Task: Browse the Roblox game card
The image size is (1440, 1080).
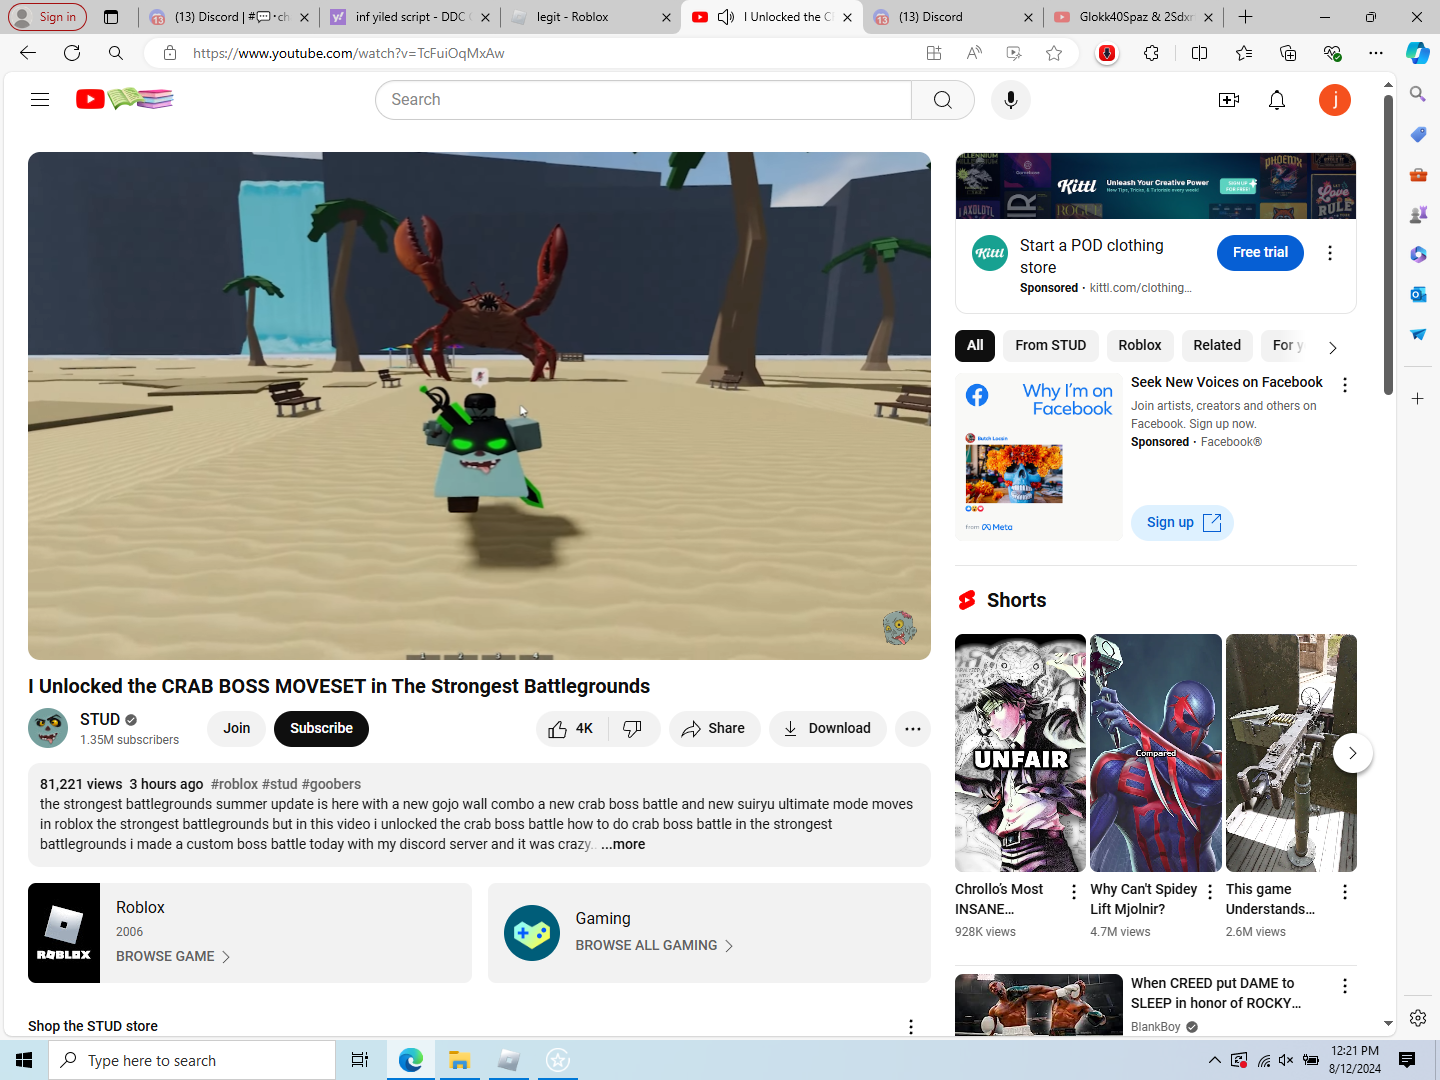Action: click(x=250, y=933)
